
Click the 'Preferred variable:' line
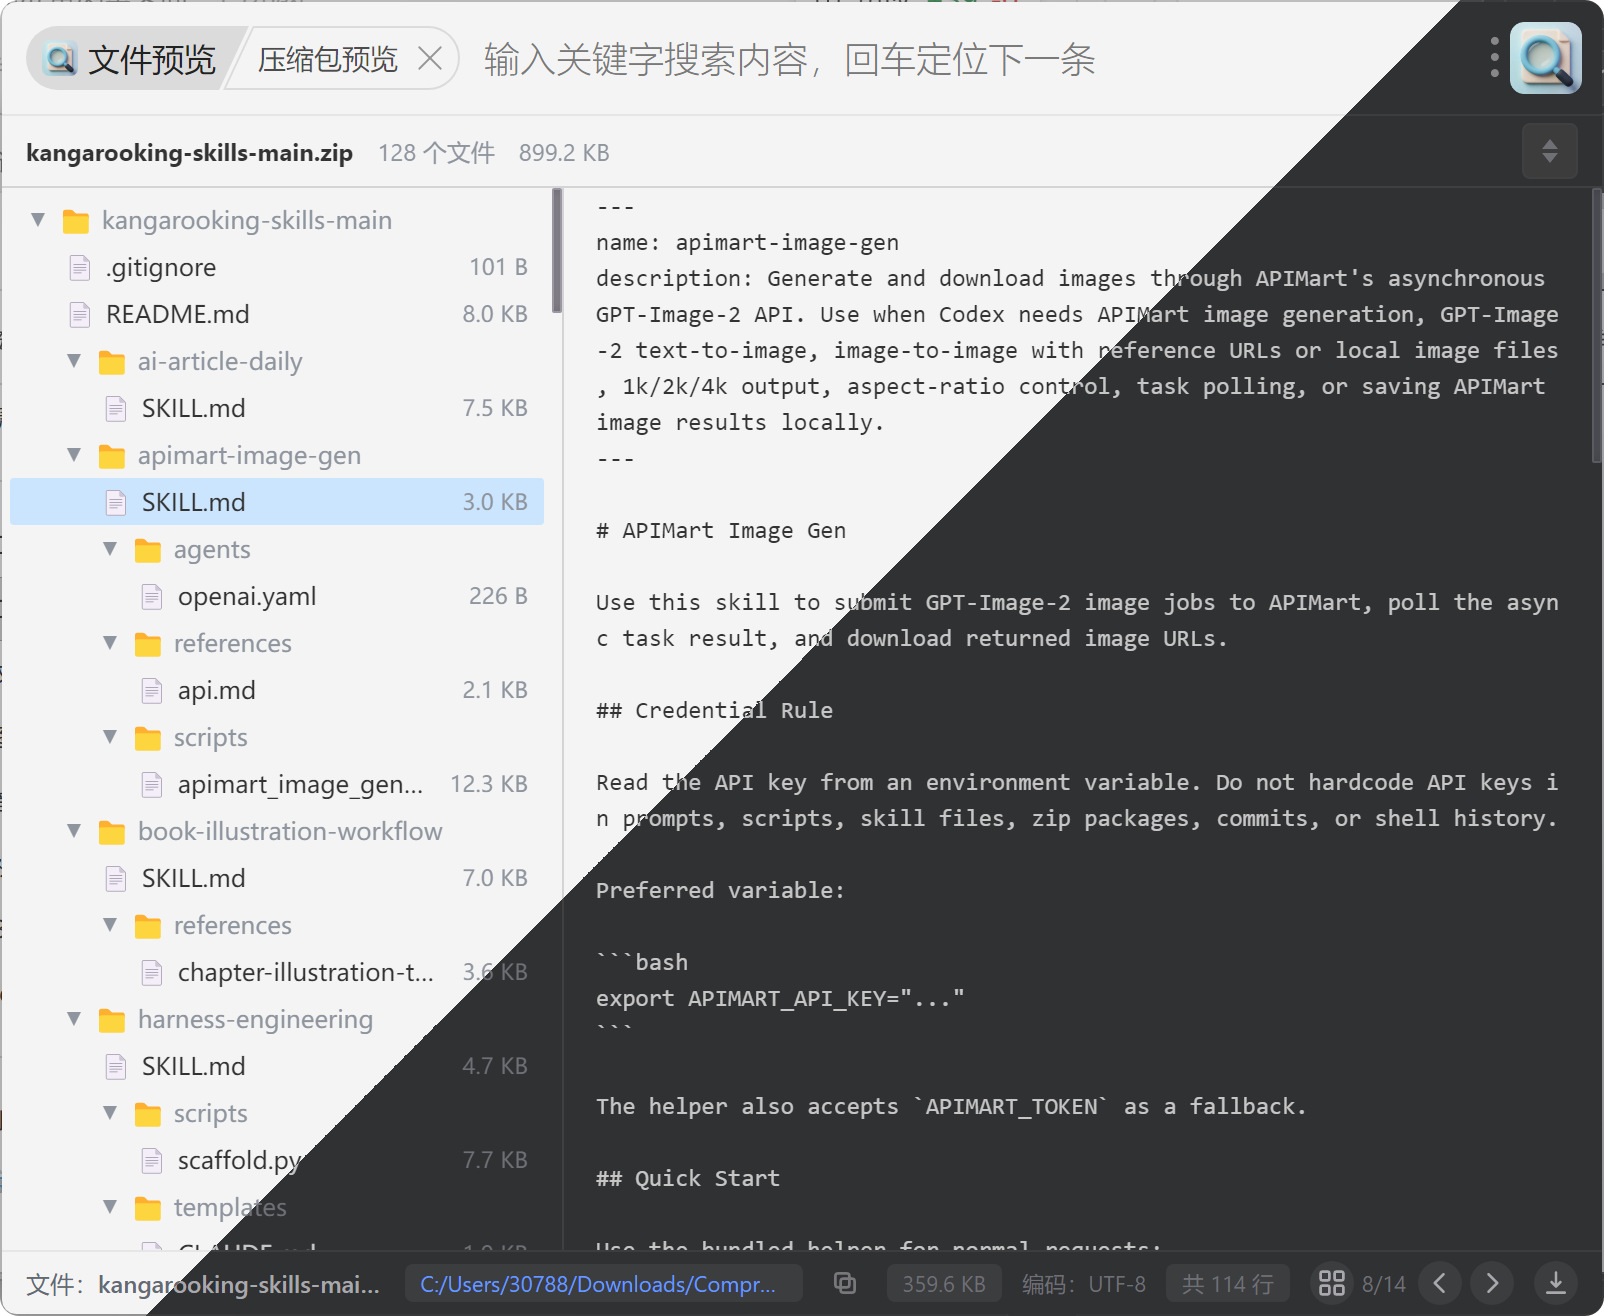[720, 890]
